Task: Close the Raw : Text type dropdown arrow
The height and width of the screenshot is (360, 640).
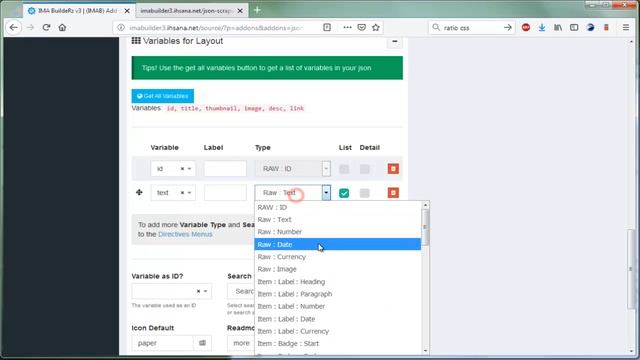Action: 326,193
